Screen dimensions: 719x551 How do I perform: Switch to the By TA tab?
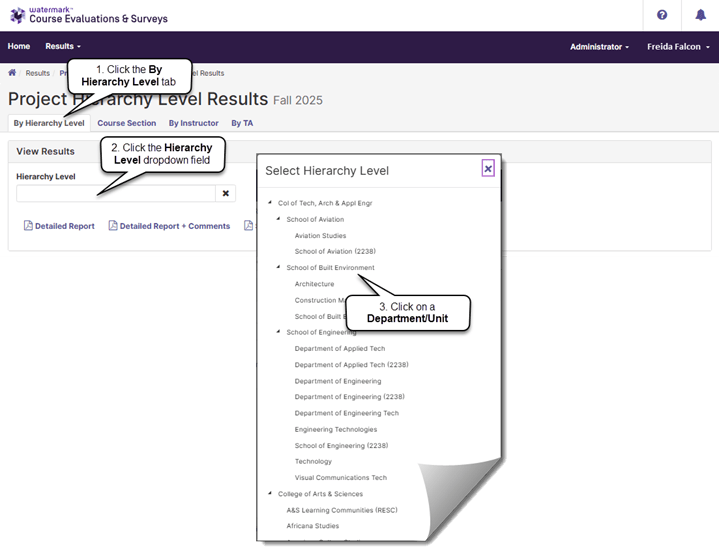[242, 123]
